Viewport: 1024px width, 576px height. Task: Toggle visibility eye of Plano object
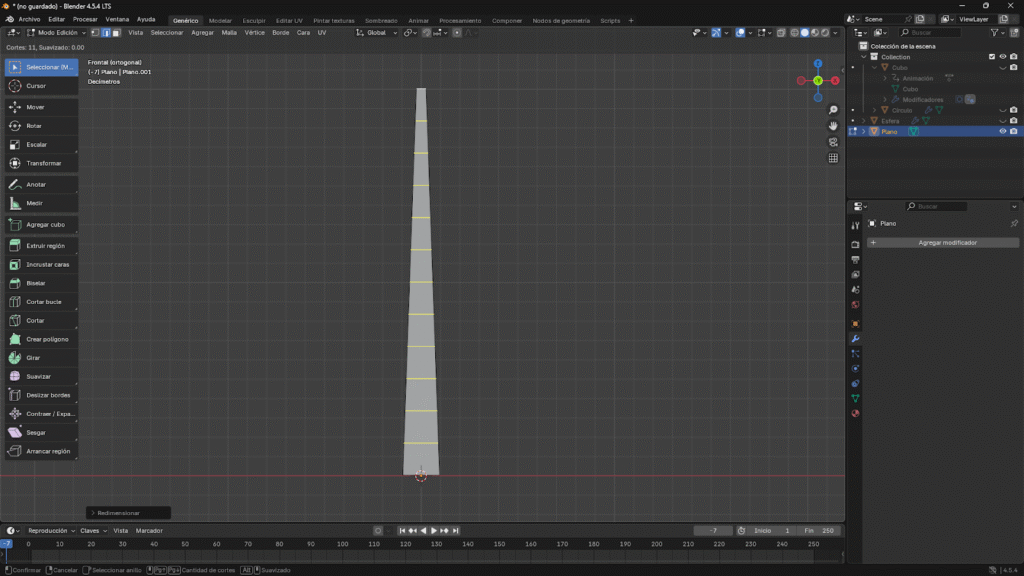point(1002,131)
